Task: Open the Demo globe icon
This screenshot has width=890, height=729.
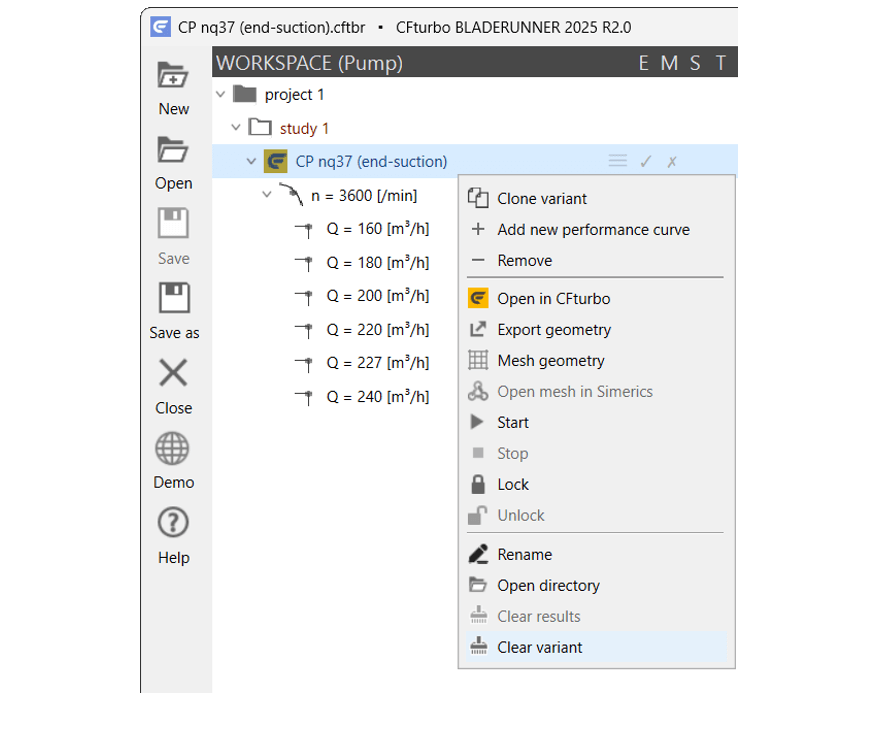Action: coord(173,449)
